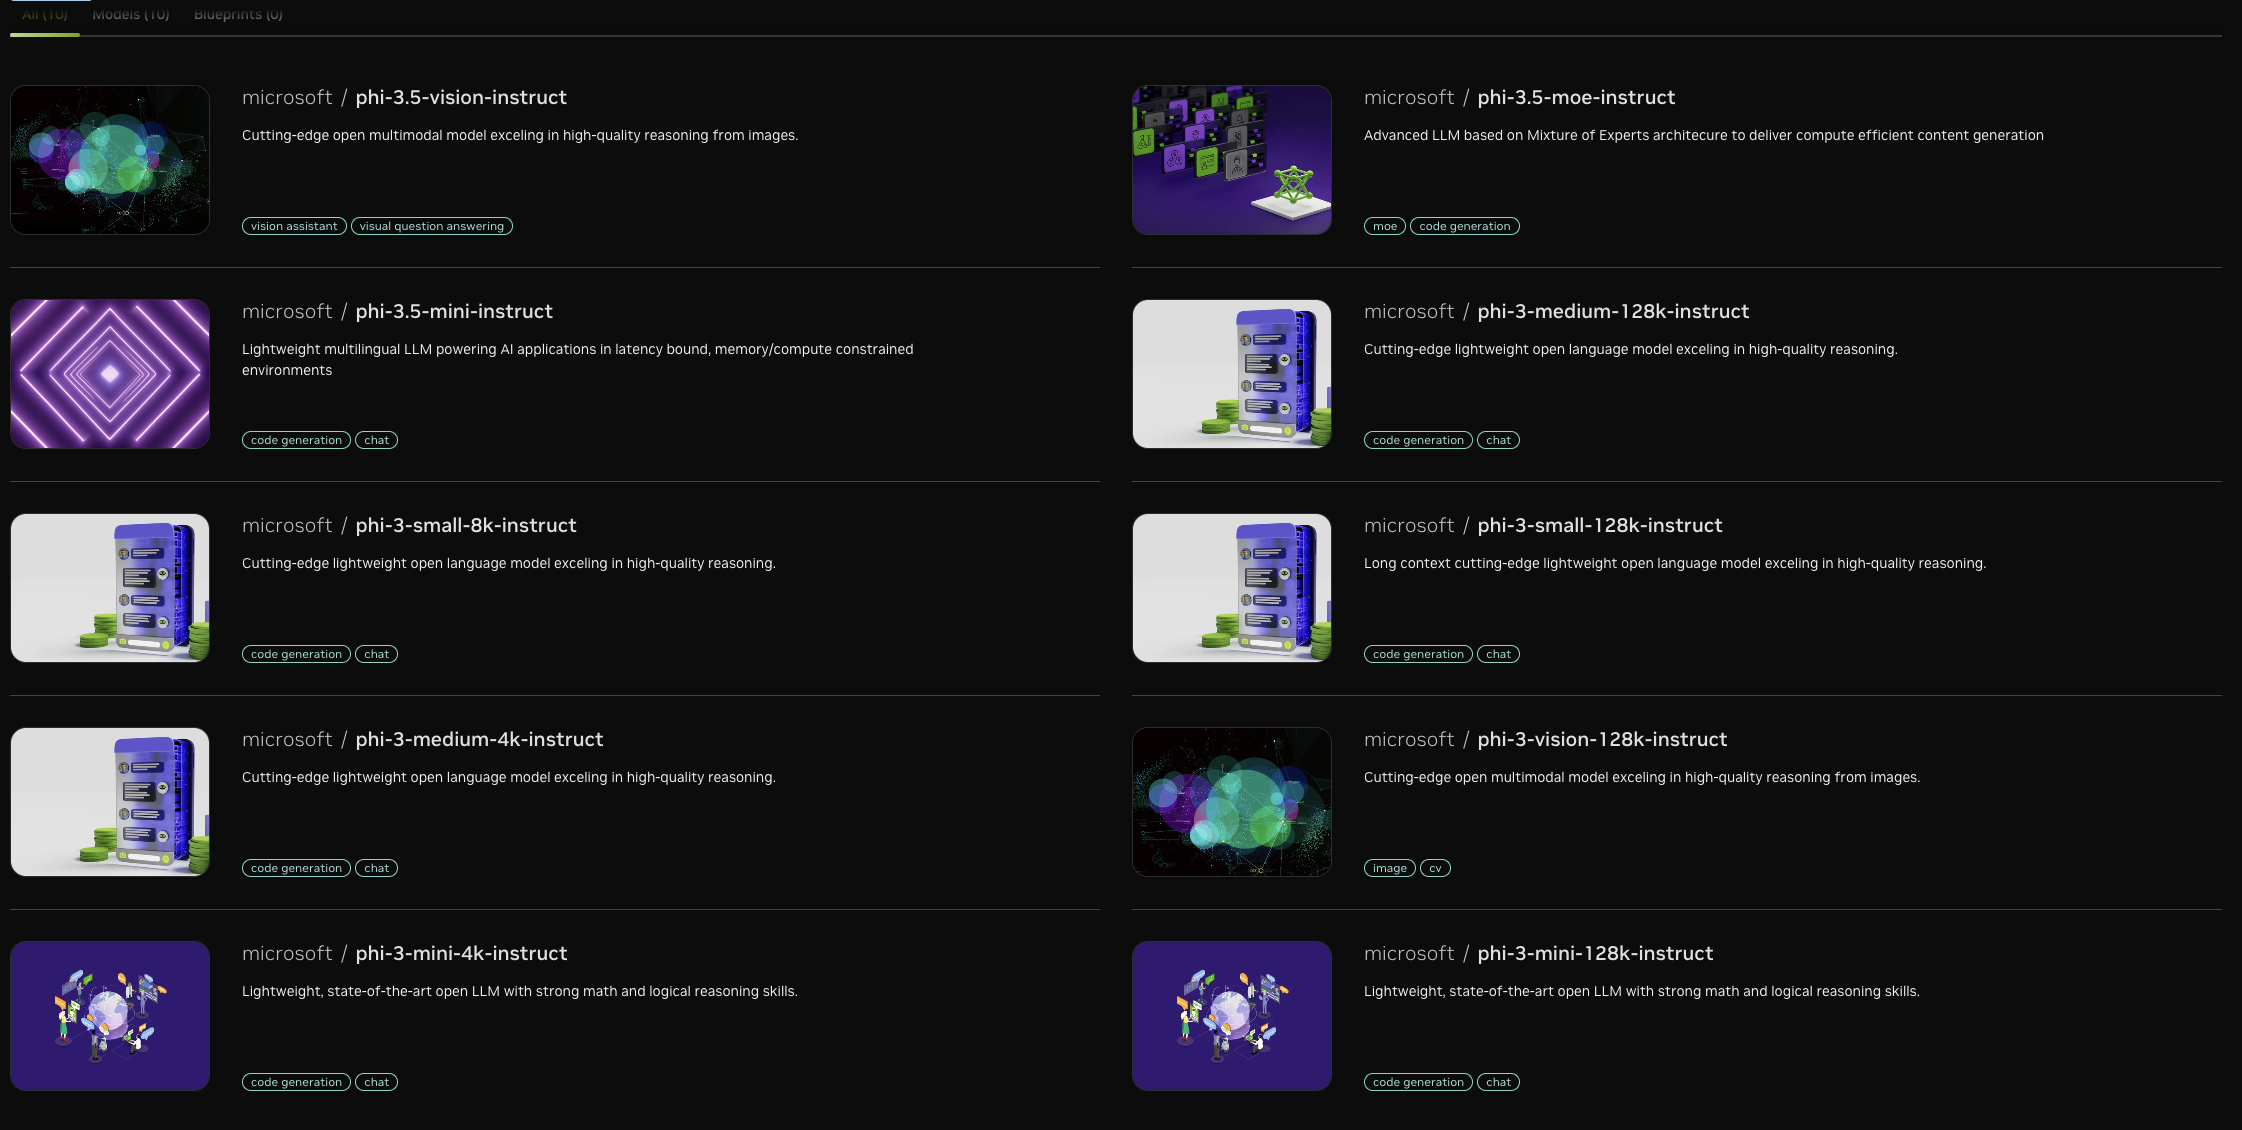Filter by the visual question answering tag
2242x1130 pixels.
tap(432, 226)
